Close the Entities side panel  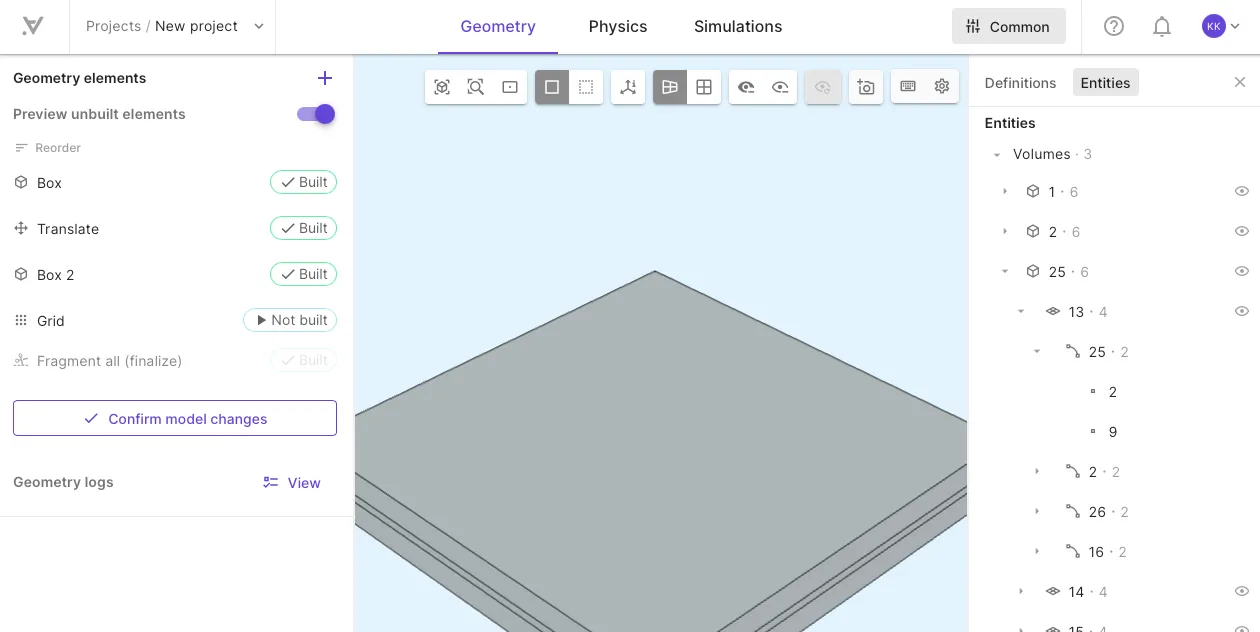[1240, 83]
